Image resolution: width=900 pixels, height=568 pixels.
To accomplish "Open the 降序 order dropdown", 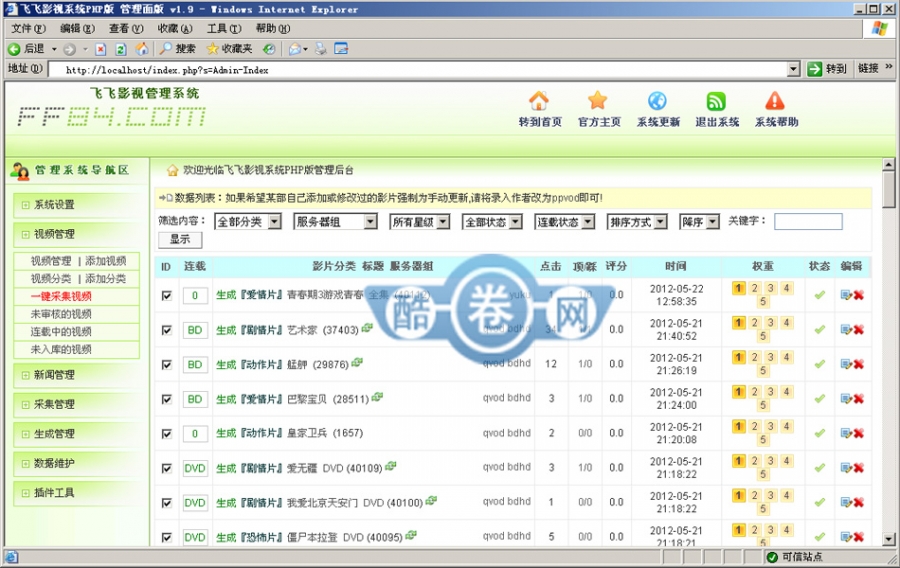I will [699, 221].
